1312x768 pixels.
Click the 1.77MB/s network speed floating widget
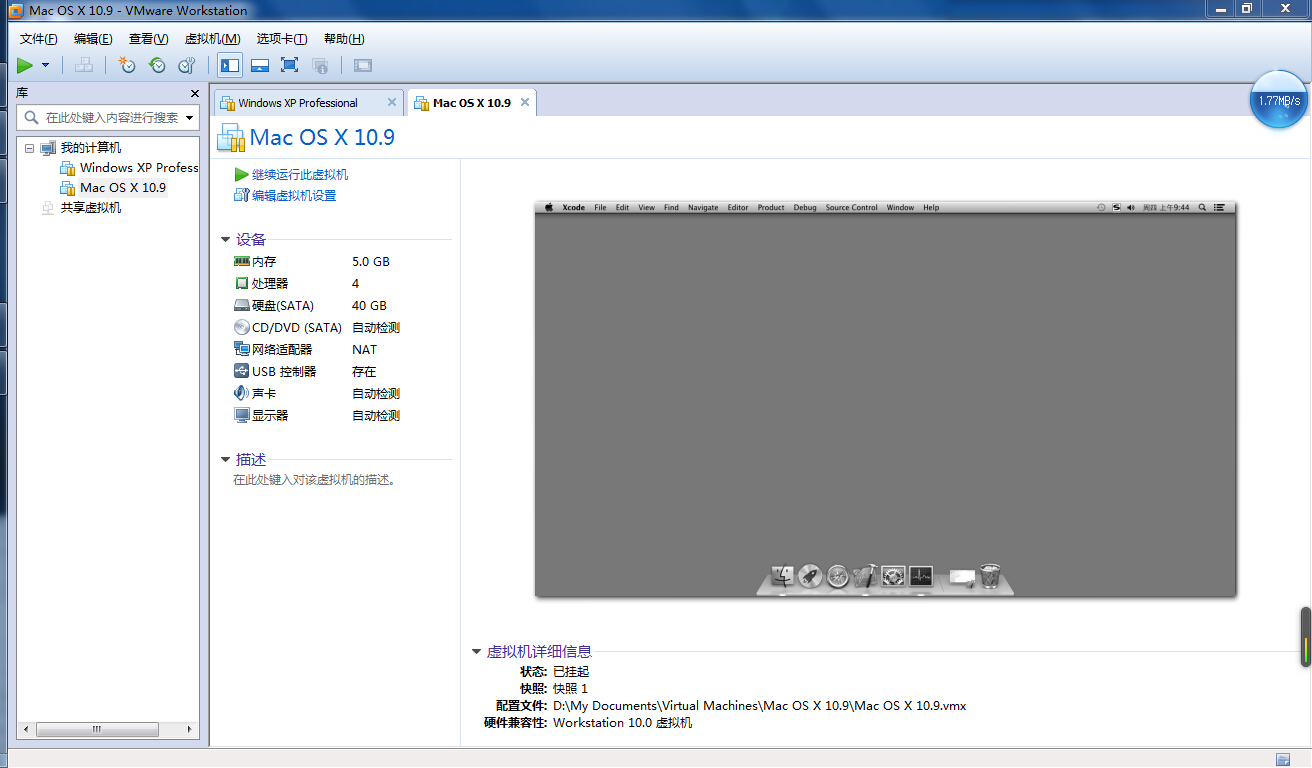(1280, 99)
